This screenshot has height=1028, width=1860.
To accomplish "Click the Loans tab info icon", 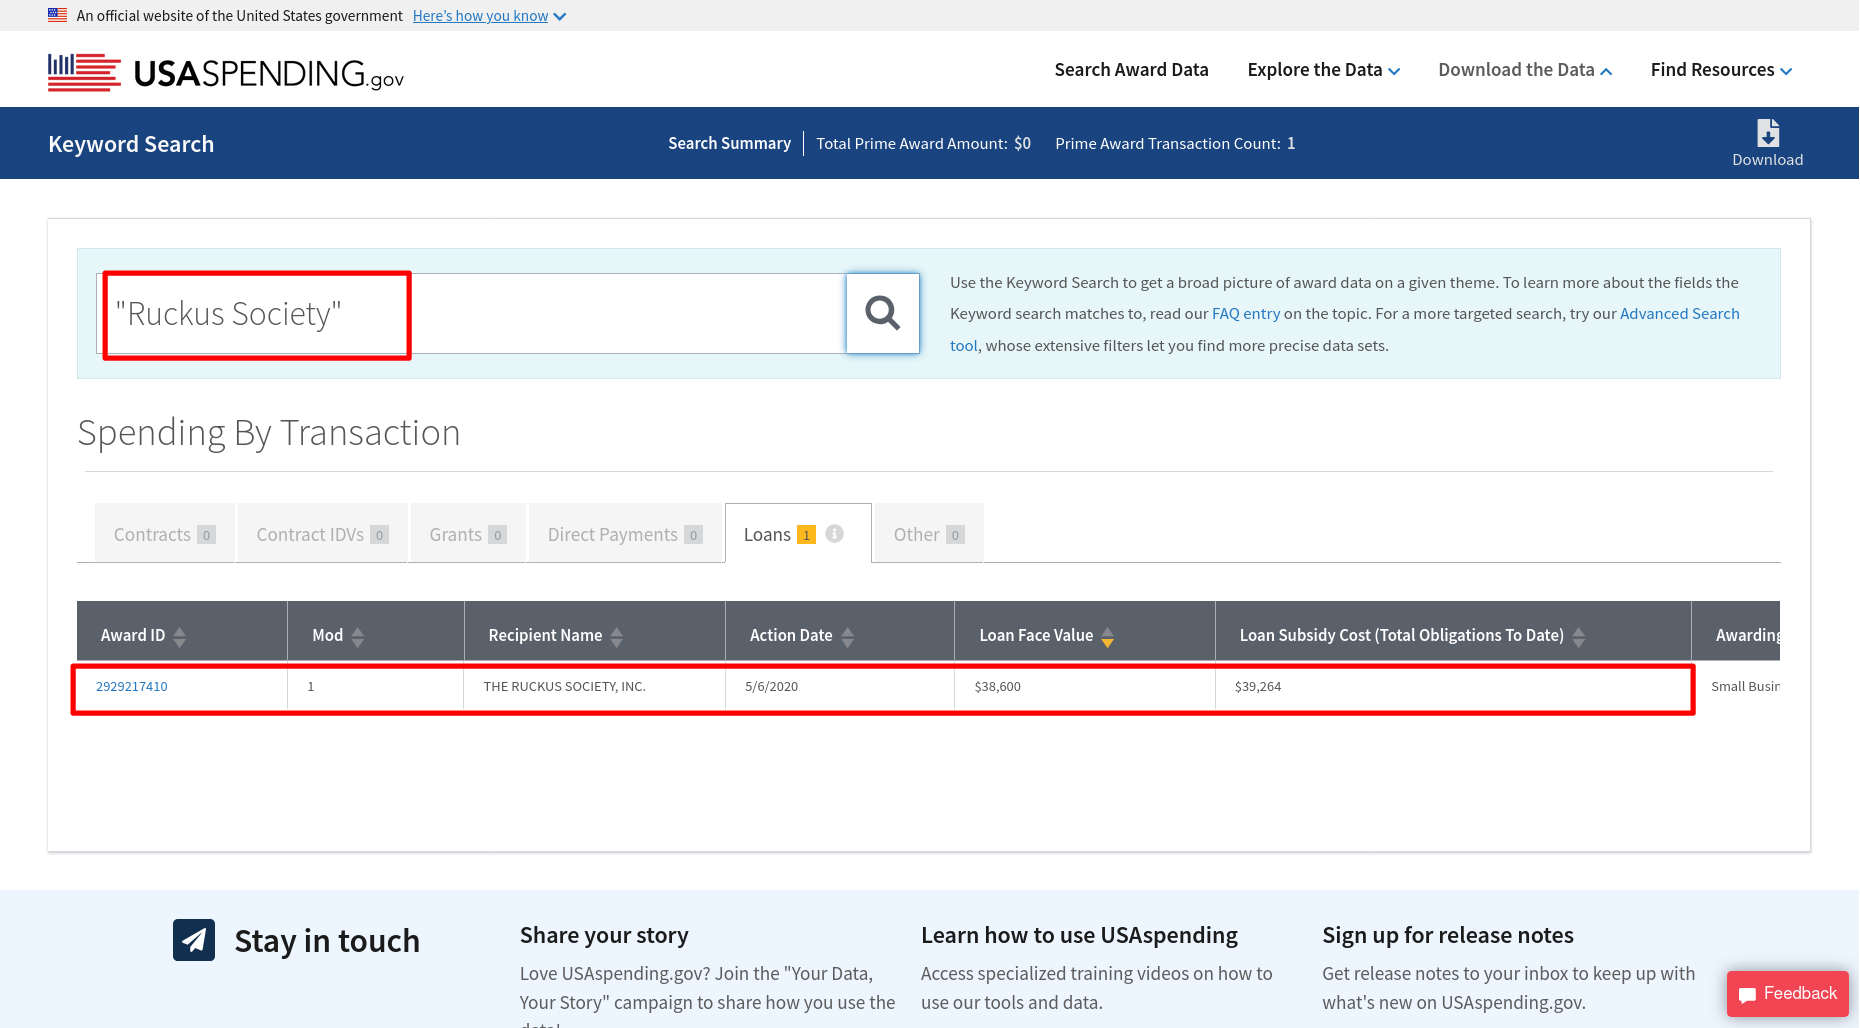I will pos(835,534).
